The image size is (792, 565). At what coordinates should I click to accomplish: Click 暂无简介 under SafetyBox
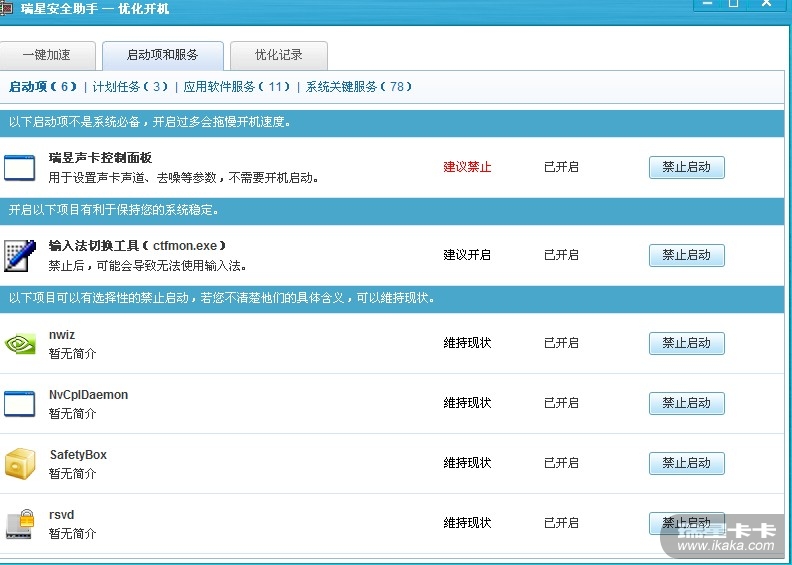72,474
